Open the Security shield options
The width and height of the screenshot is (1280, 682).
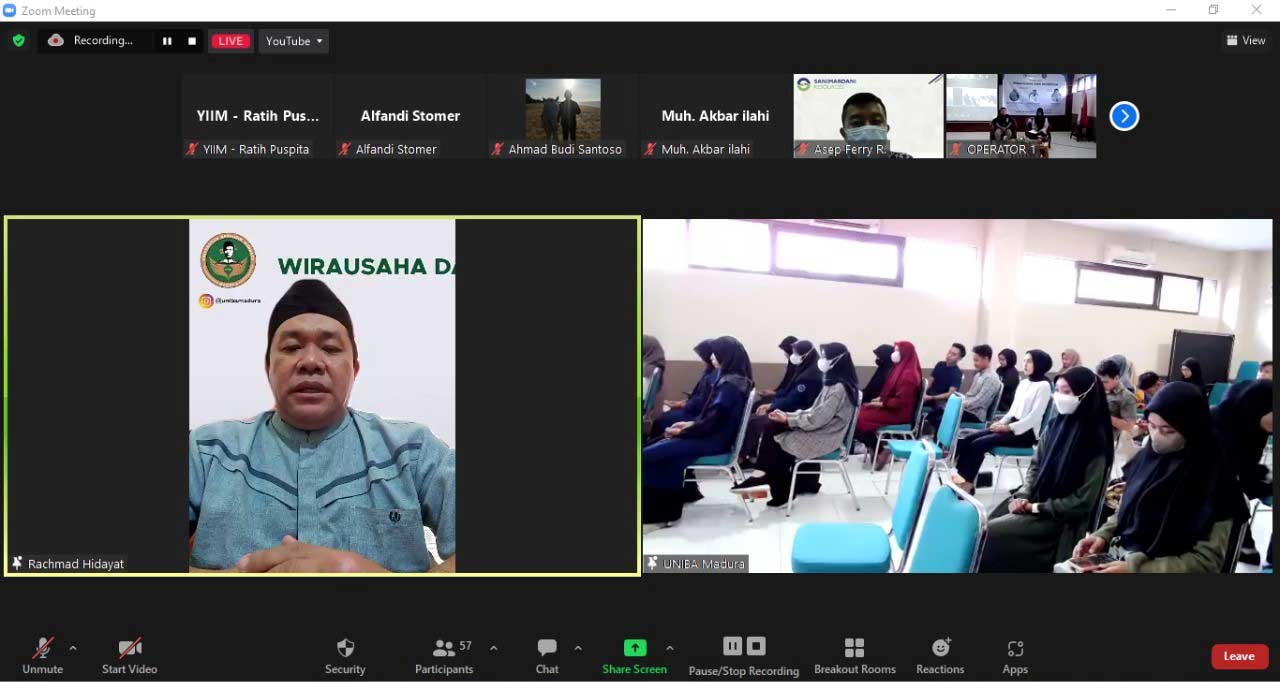click(345, 656)
